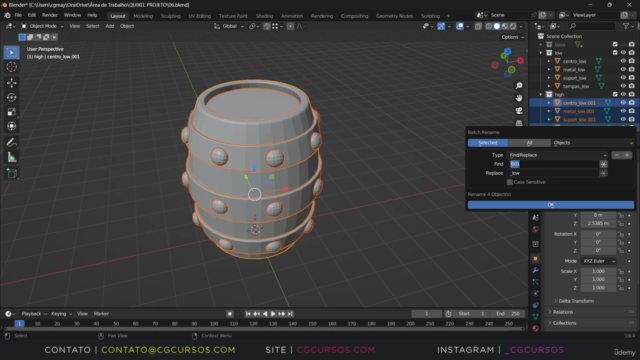
Task: Click the Replace field asterisk icon
Action: click(x=603, y=173)
